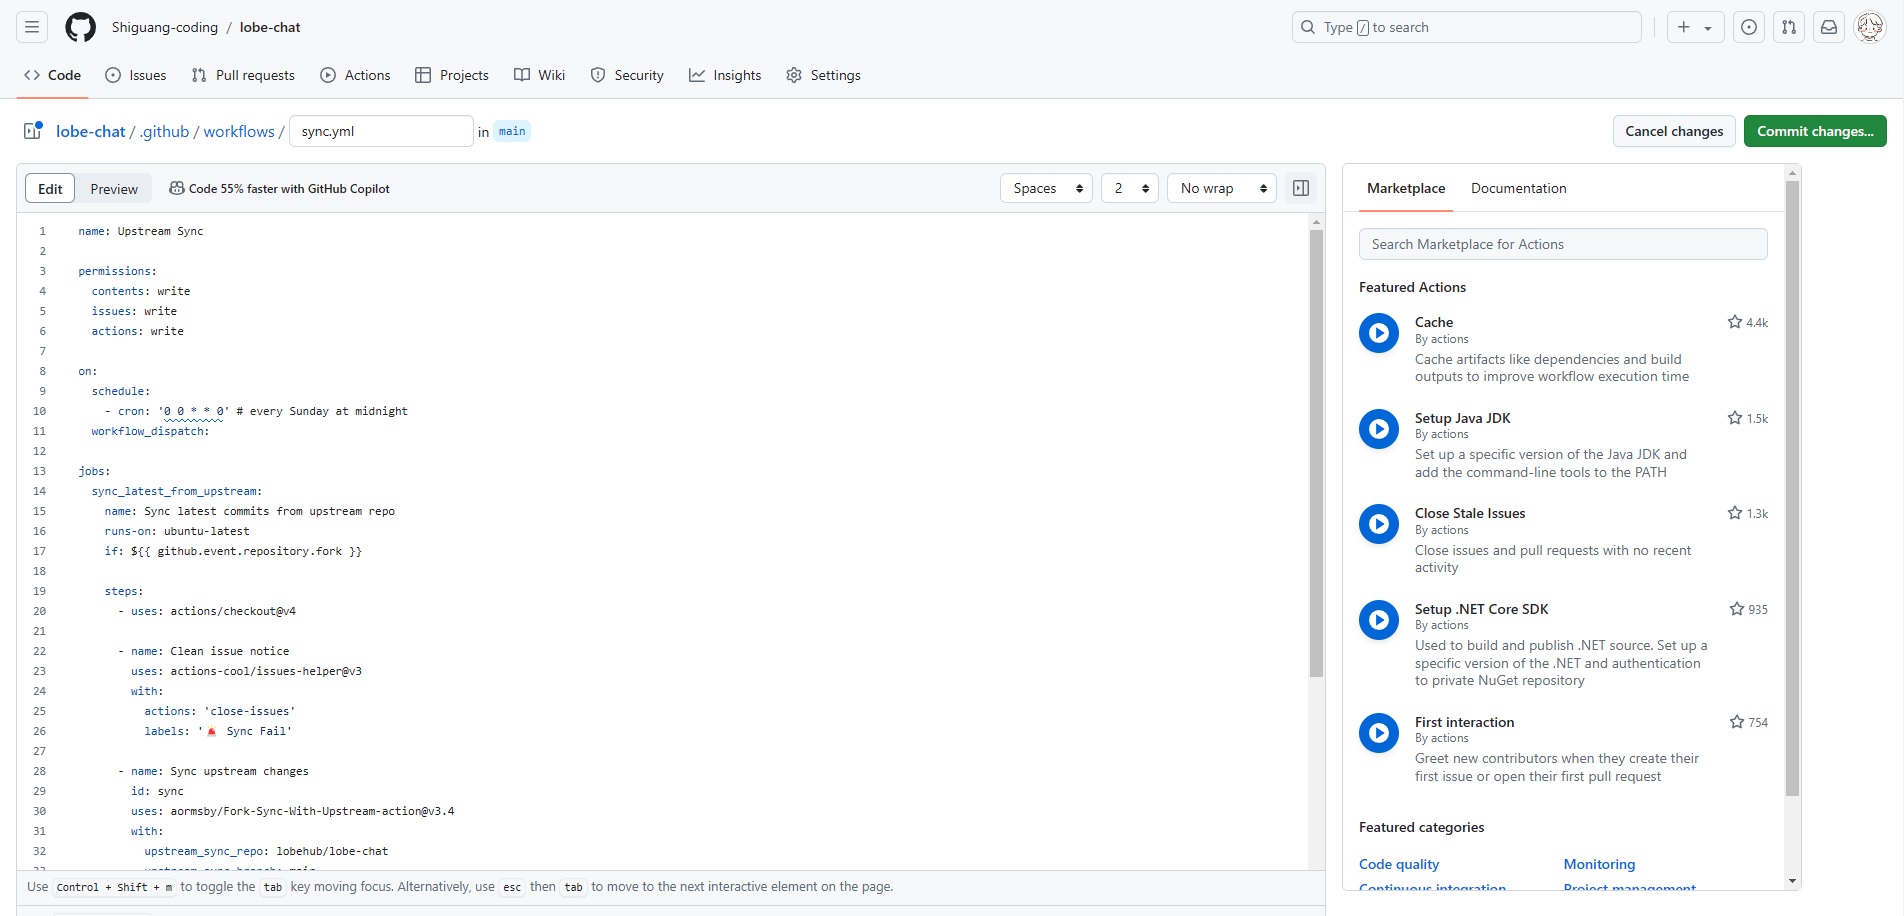This screenshot has width=1904, height=916.
Task: Open the Cache action title
Action: (1434, 322)
